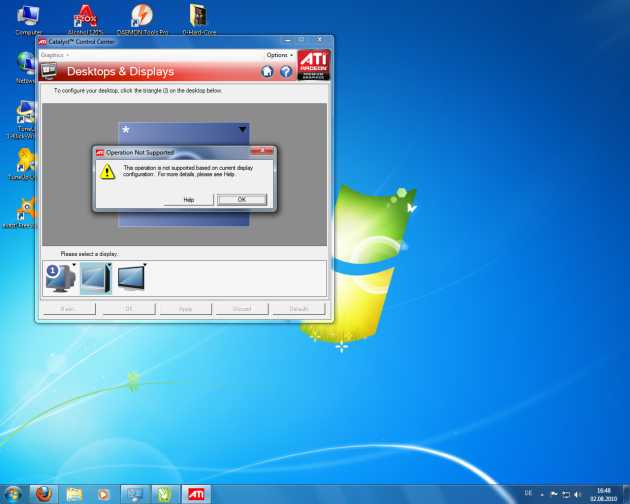Viewport: 630px width, 504px height.
Task: Click the Desktops & Displays monitor icon
Action: tap(49, 72)
